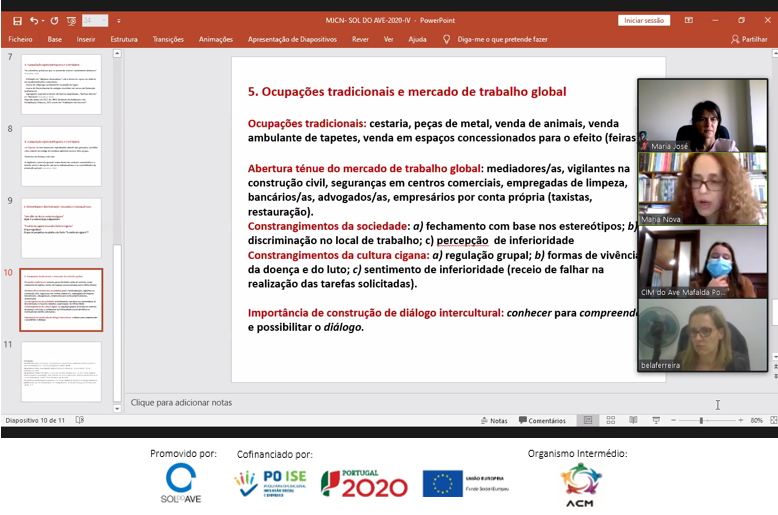Click the Sol do Ave logo

181,483
